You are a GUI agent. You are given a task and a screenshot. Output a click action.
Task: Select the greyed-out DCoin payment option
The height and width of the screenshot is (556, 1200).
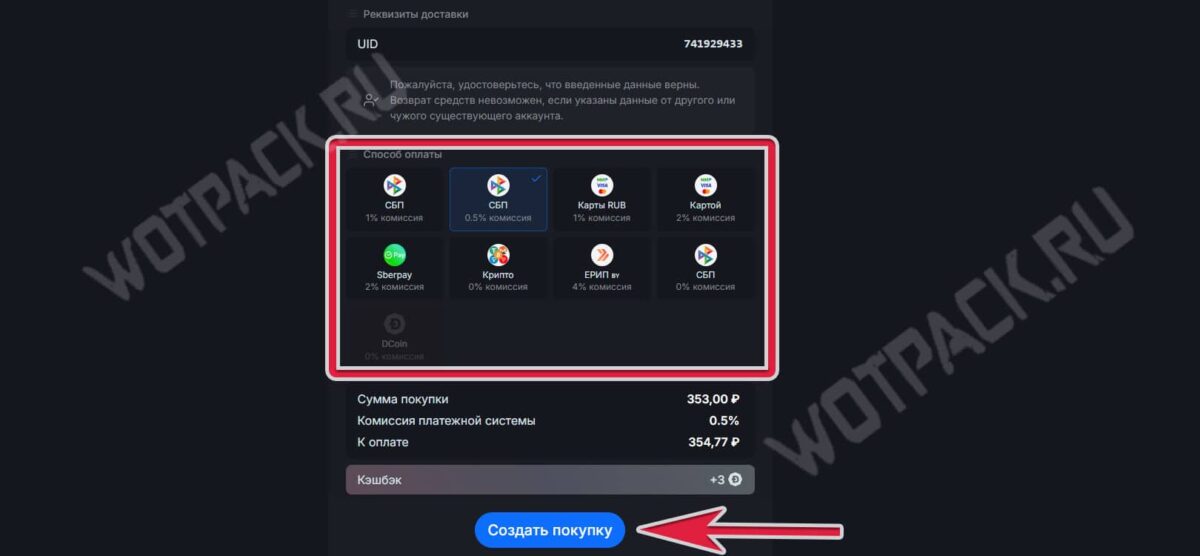click(394, 336)
